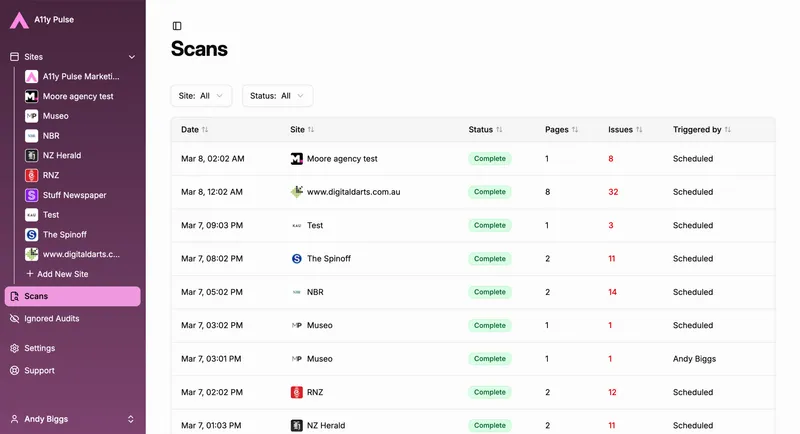Image resolution: width=800 pixels, height=434 pixels.
Task: Click issue count 3 in the Test scan row
Action: click(611, 225)
